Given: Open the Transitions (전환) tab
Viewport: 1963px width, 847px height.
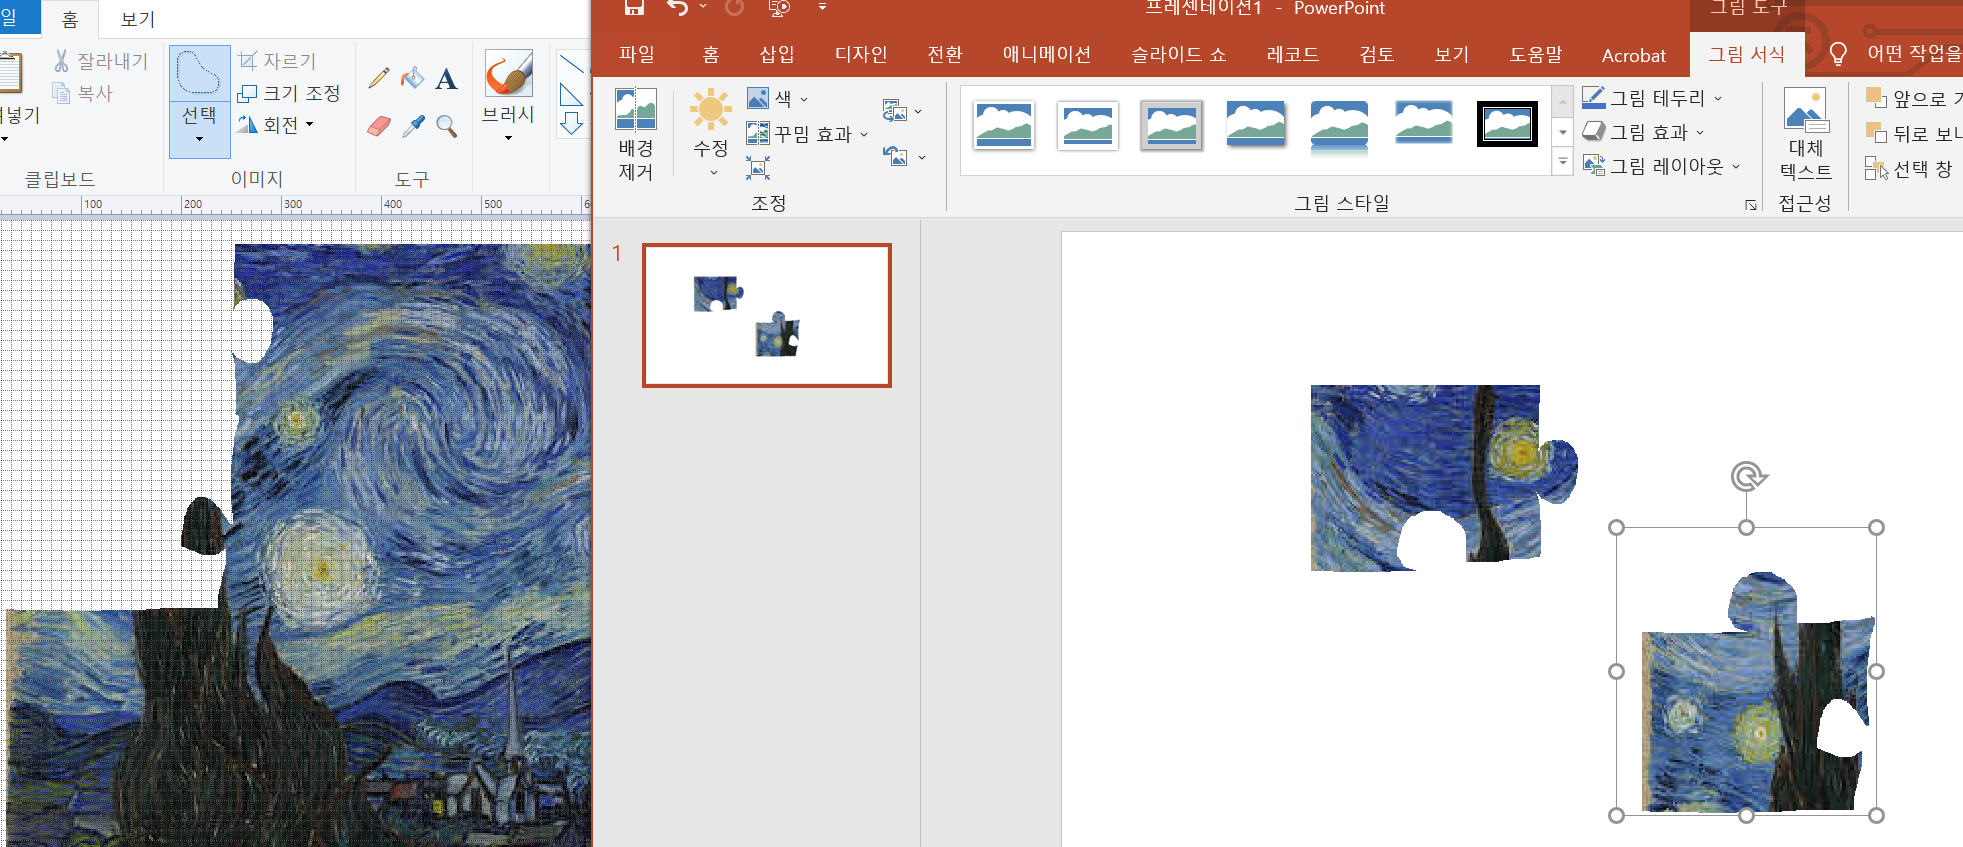Looking at the screenshot, I should (944, 54).
